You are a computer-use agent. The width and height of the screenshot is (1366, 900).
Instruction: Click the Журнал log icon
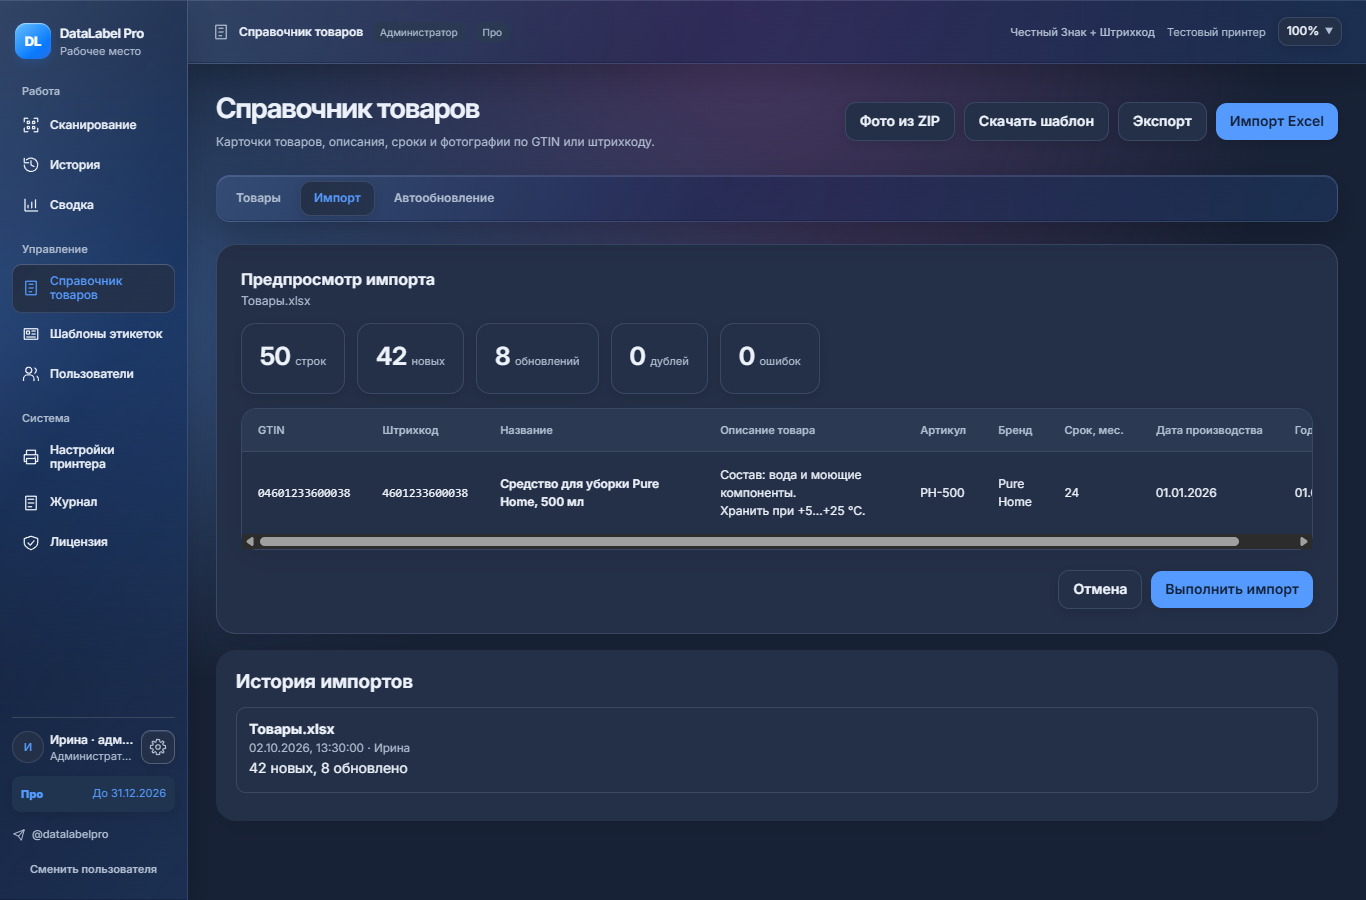(31, 502)
